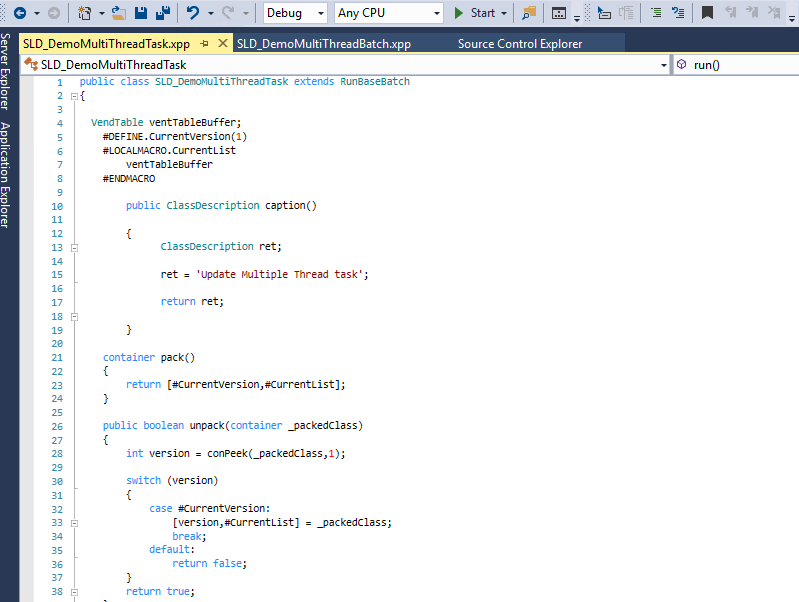Viewport: 799px width, 602px height.
Task: Click the display object member list icon
Action: (x=604, y=13)
